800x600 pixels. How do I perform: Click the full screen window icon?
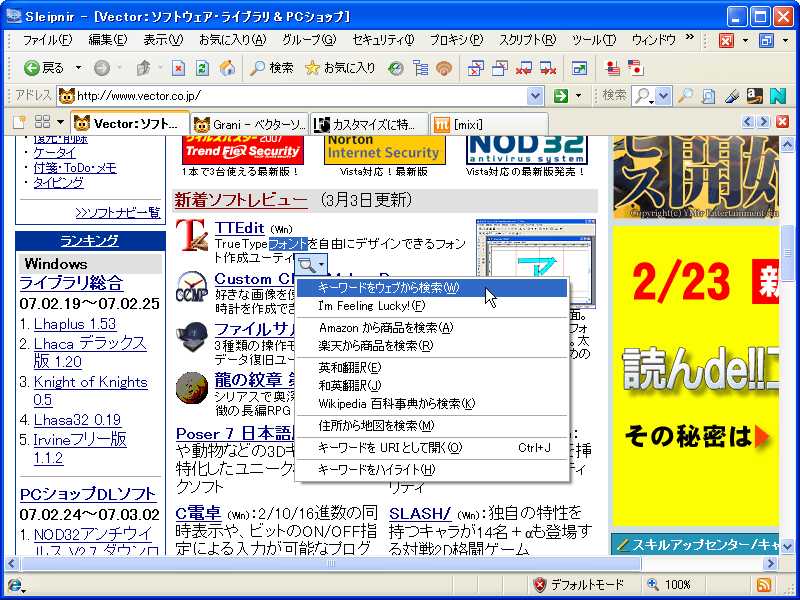(579, 68)
